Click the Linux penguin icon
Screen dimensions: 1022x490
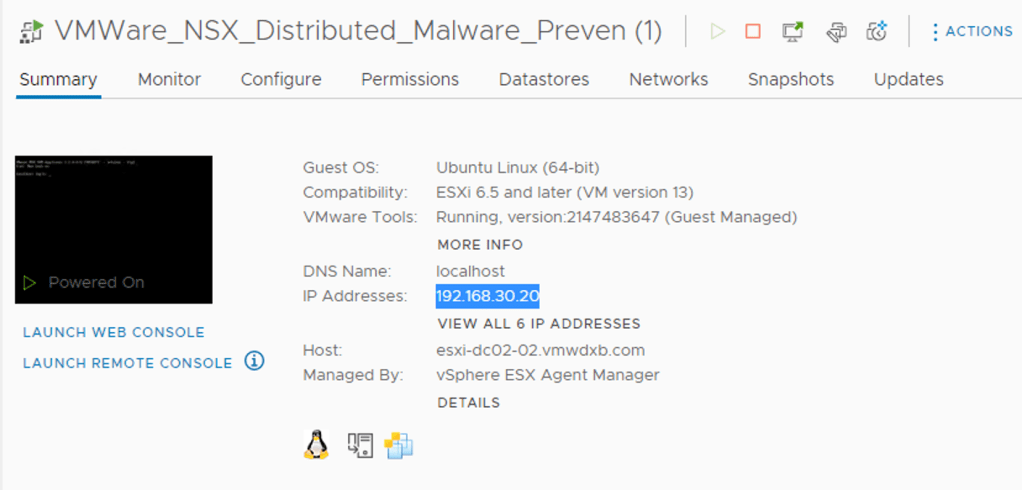pyautogui.click(x=316, y=445)
